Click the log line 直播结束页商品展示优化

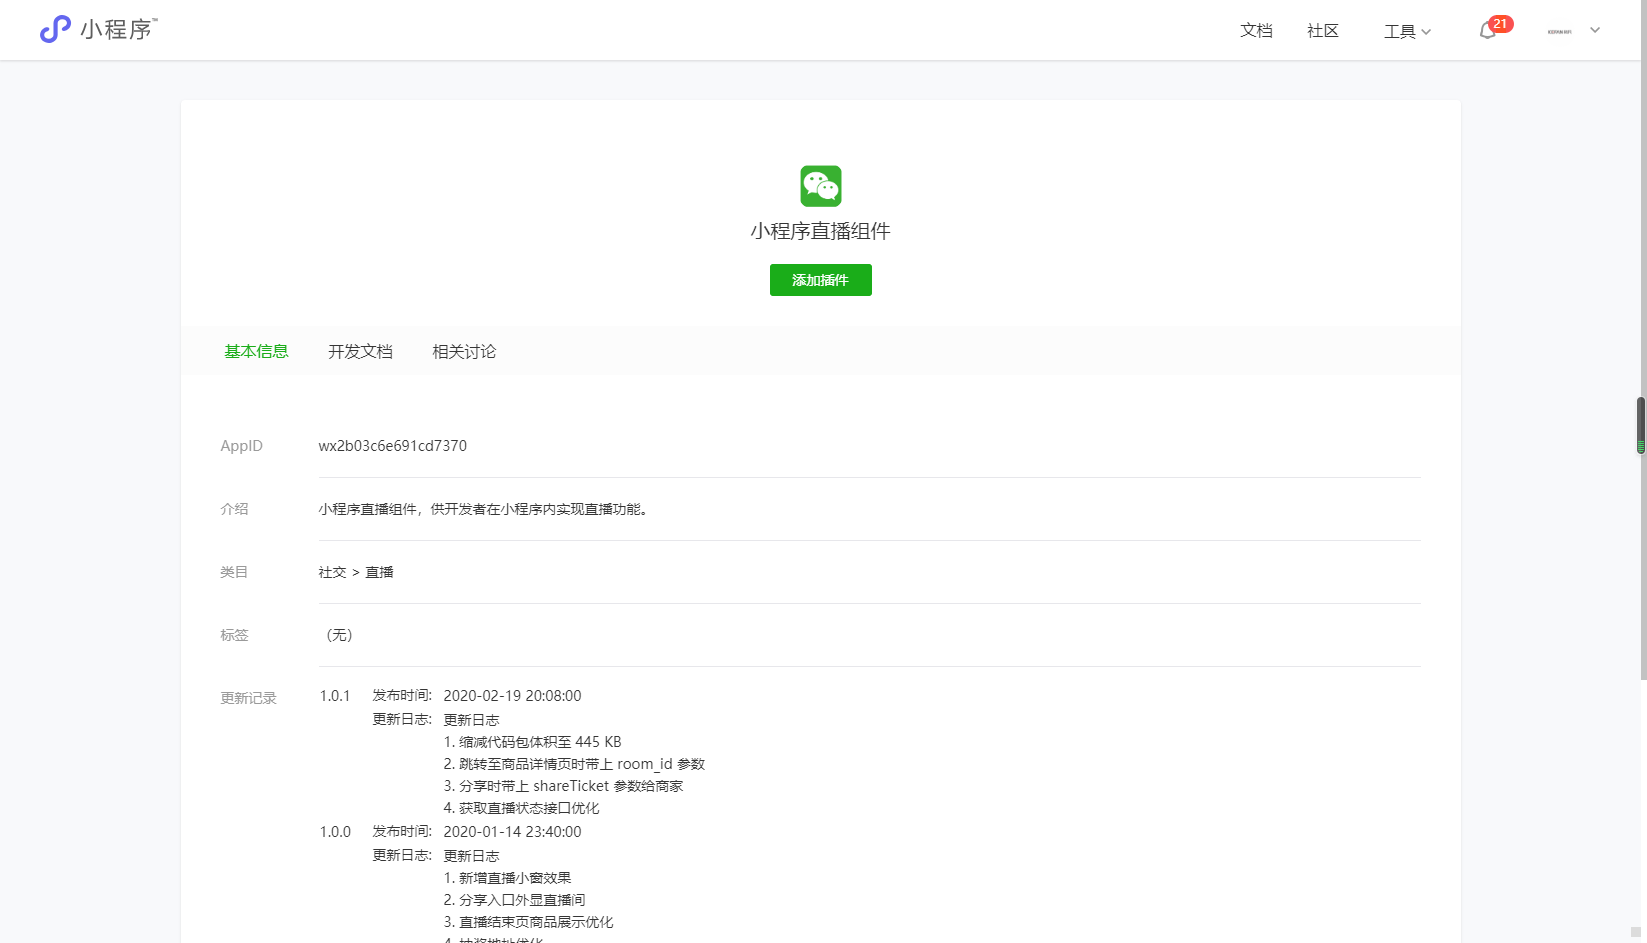point(528,922)
